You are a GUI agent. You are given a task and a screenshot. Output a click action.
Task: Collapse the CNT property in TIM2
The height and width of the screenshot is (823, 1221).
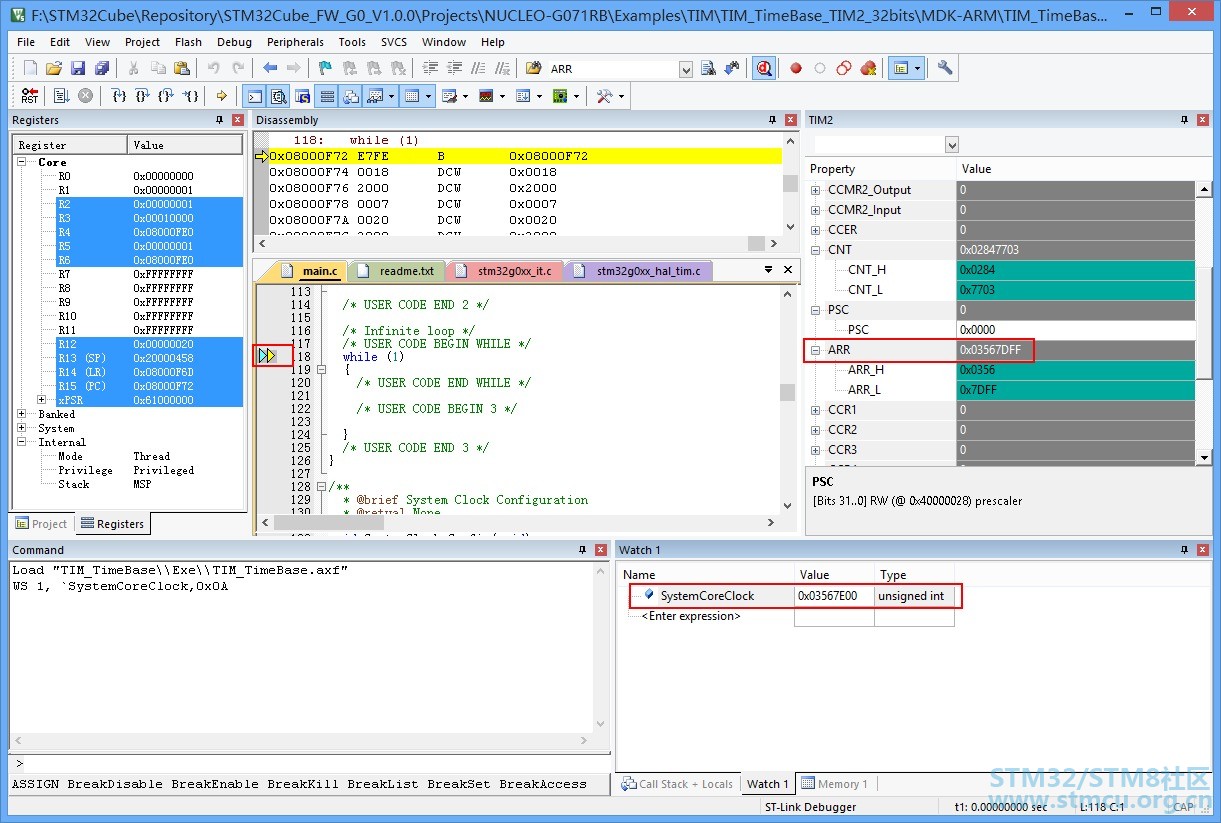tap(816, 250)
